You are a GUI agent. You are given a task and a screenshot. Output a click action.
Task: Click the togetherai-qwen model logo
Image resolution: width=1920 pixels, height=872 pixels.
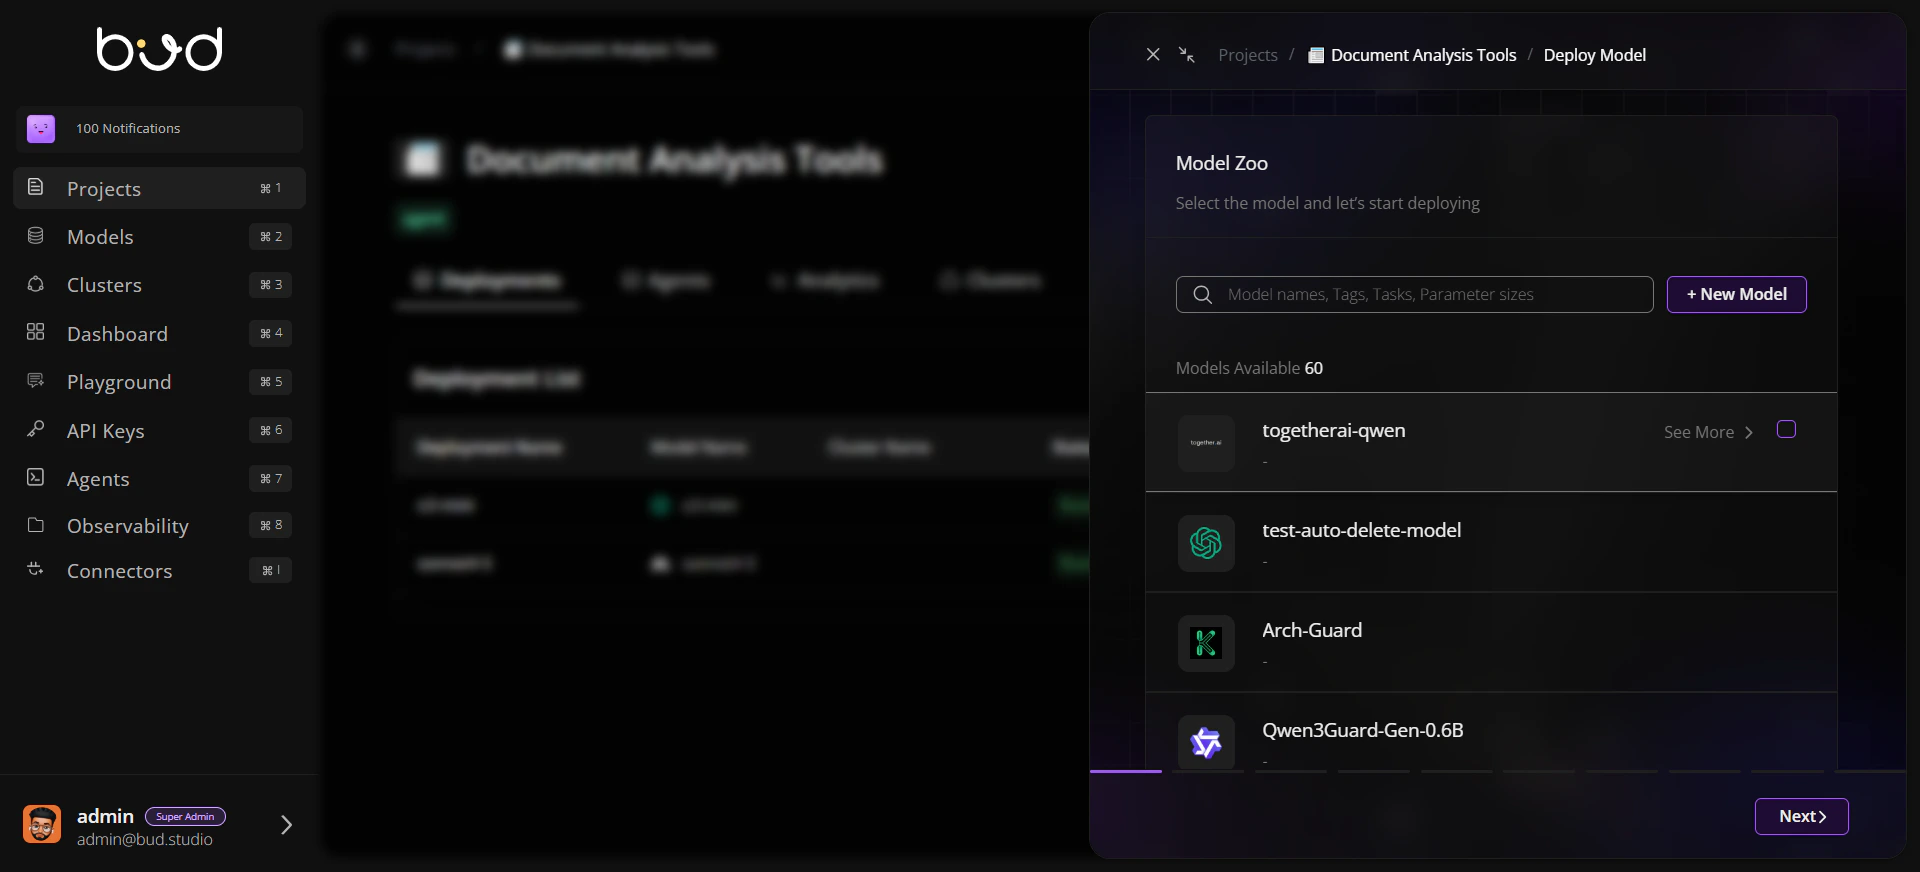(1206, 442)
